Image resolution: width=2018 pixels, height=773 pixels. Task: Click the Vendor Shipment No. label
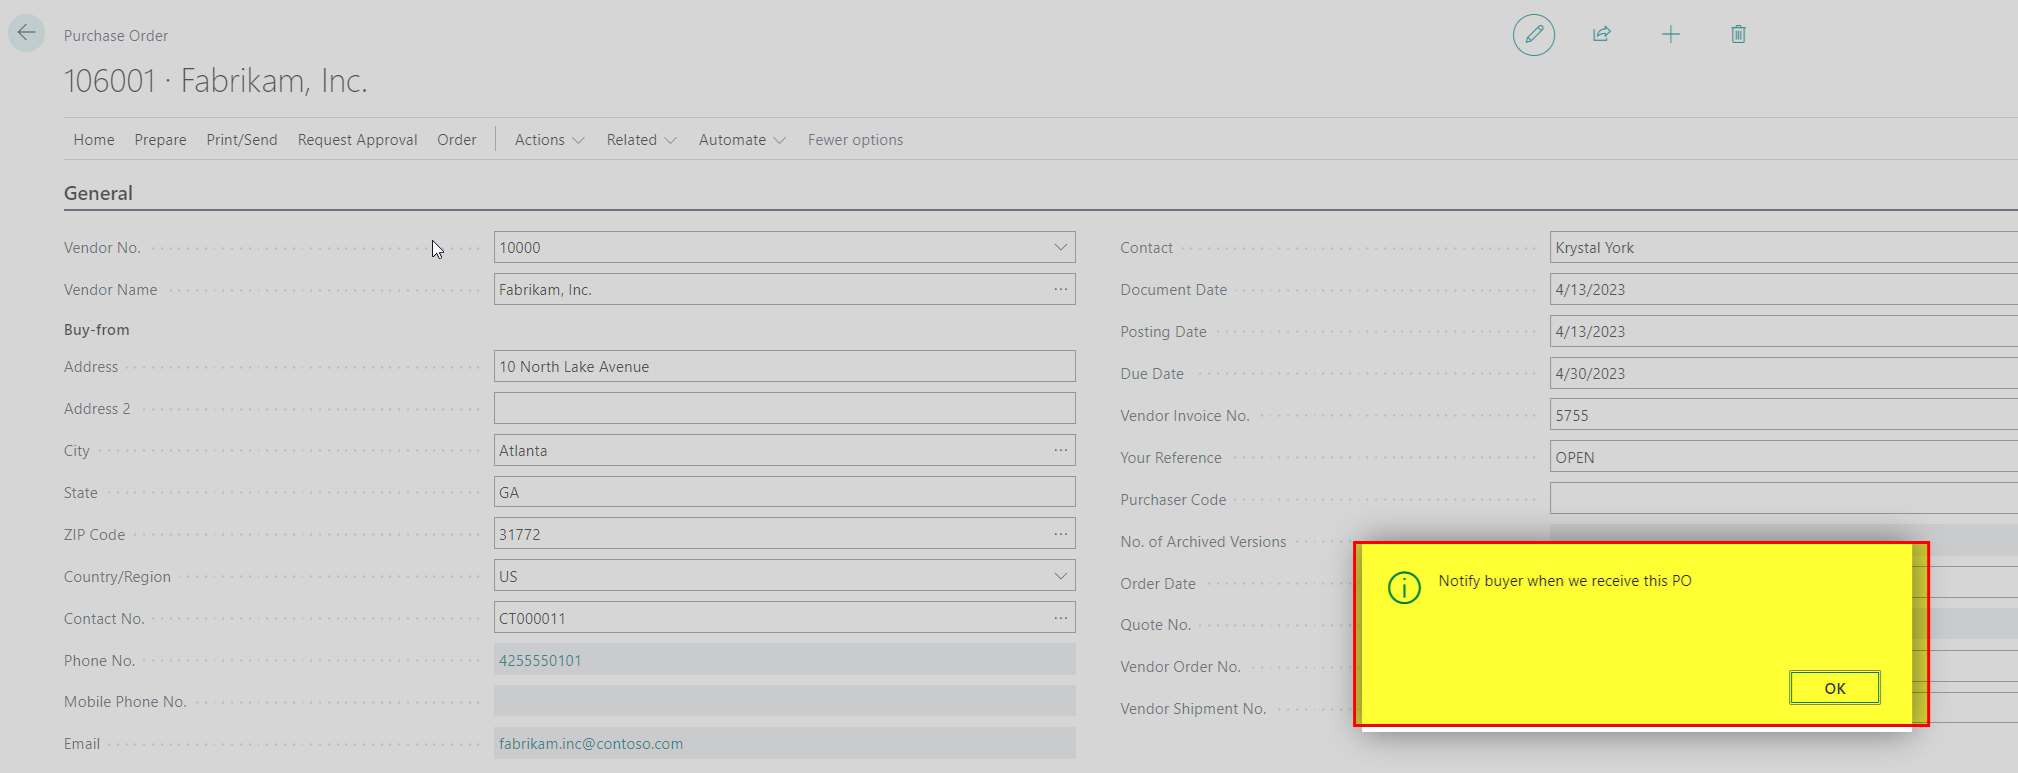pyautogui.click(x=1193, y=708)
